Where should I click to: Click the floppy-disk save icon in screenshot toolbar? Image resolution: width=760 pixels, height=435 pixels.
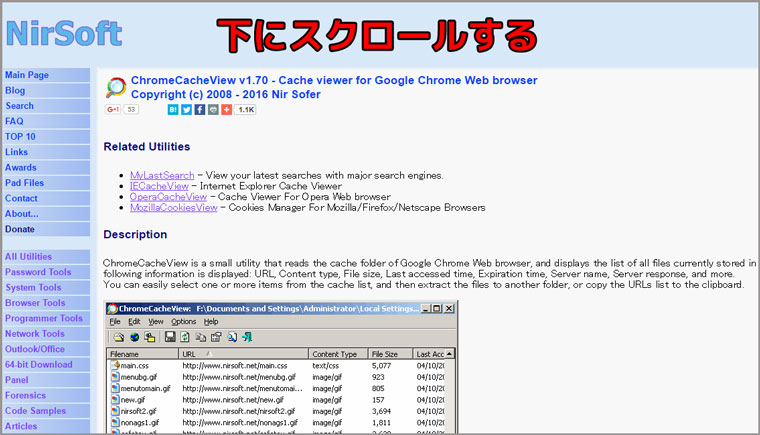click(171, 337)
